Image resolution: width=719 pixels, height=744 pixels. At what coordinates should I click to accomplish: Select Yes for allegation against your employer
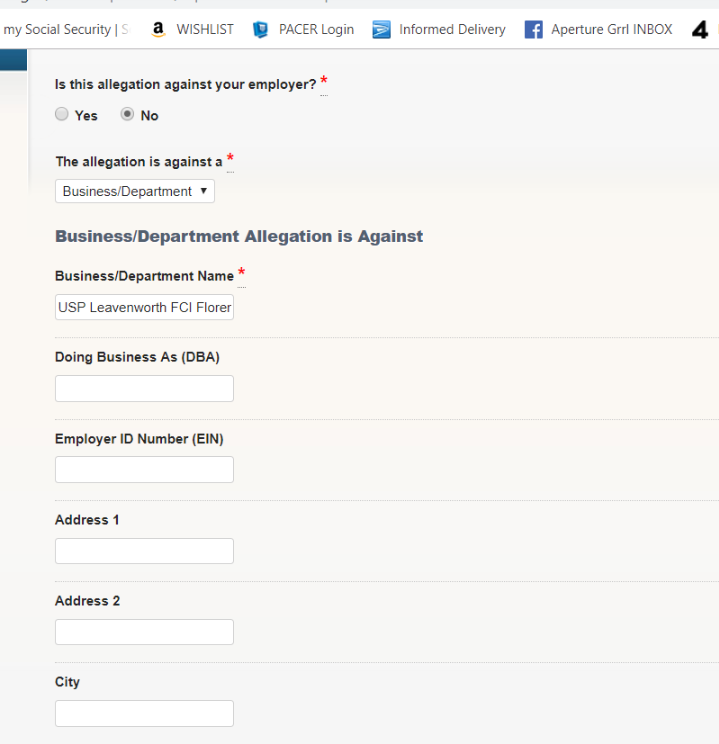click(x=62, y=114)
